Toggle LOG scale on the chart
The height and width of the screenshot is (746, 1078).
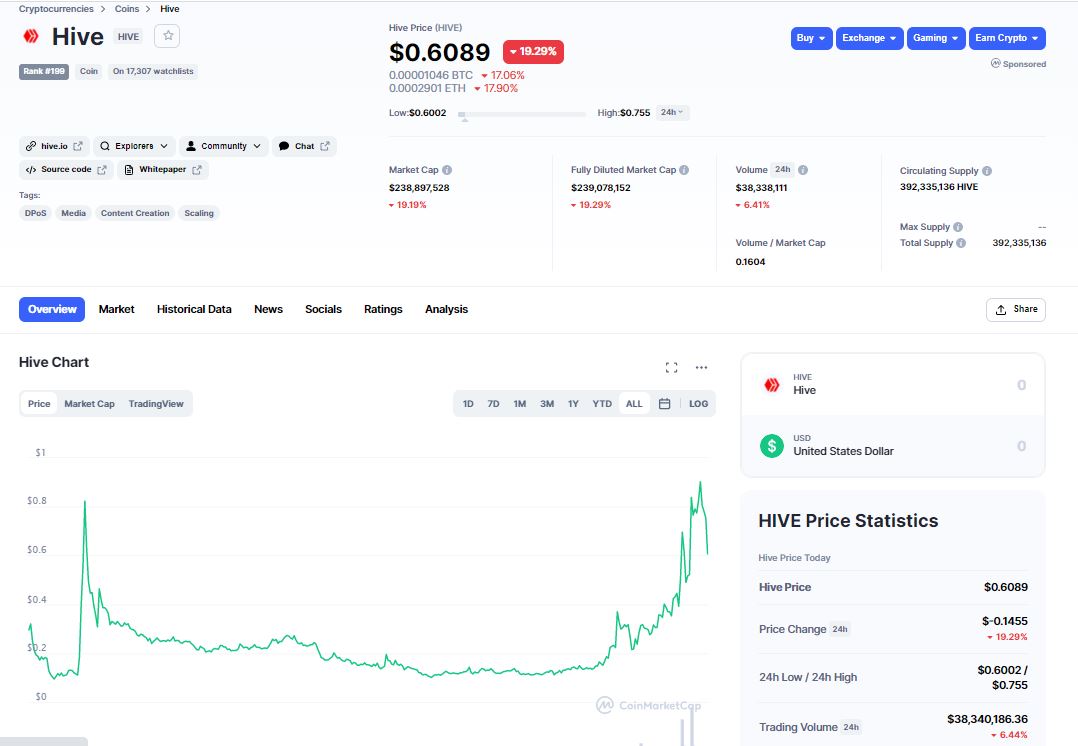pyautogui.click(x=698, y=404)
